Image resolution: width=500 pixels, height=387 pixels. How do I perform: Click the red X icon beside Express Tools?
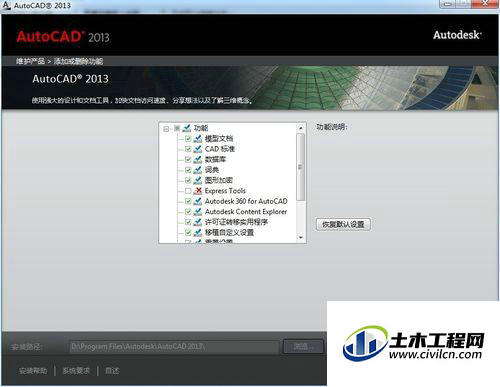[x=198, y=191]
